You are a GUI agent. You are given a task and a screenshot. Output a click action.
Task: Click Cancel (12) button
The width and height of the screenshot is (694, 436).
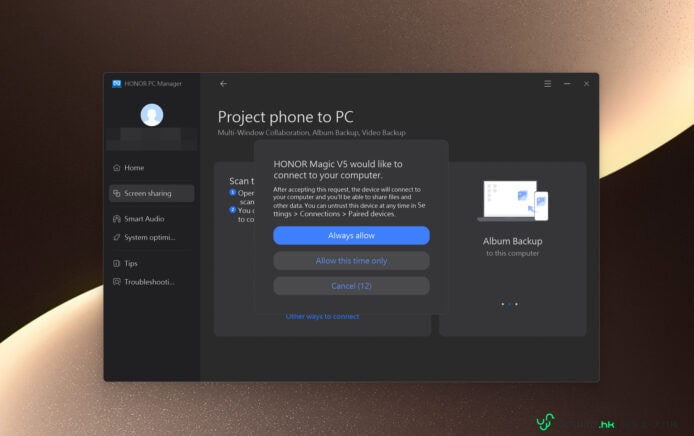(x=351, y=286)
